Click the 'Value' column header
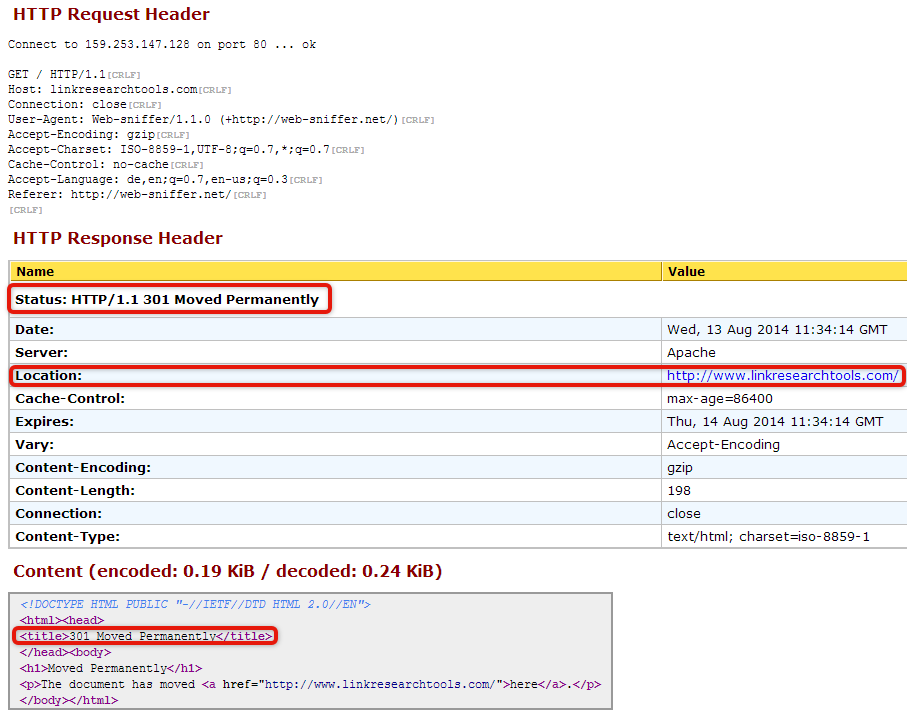Image resolution: width=907 pixels, height=718 pixels. coord(785,271)
